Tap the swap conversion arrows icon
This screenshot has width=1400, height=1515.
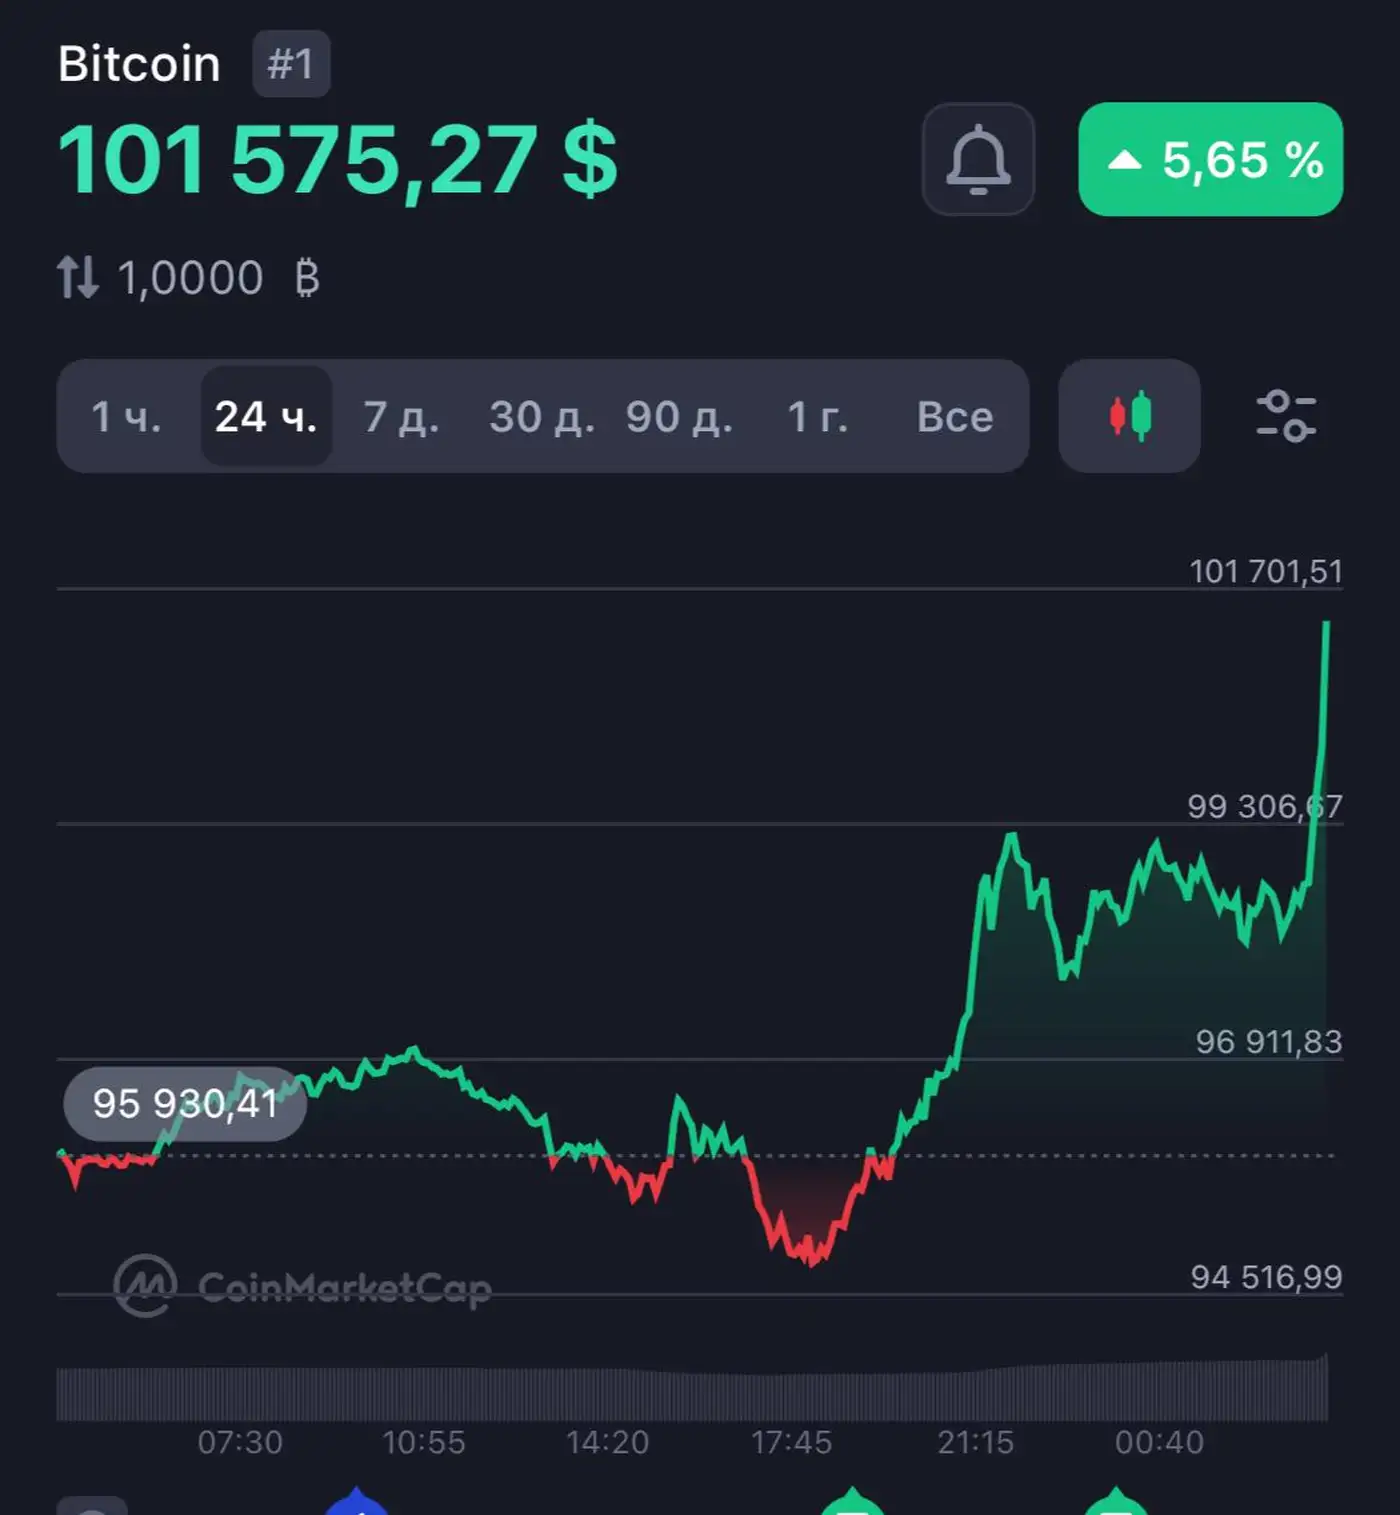(78, 277)
